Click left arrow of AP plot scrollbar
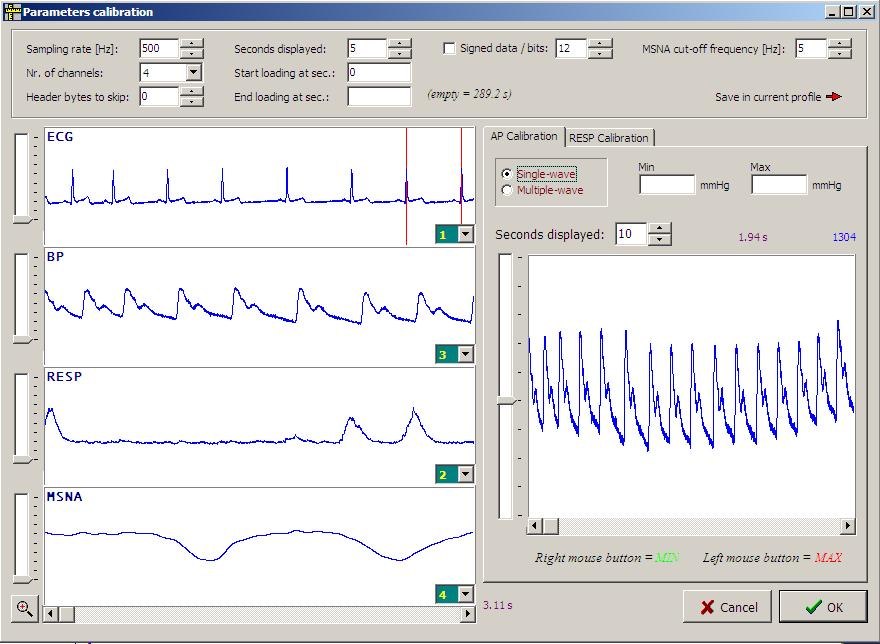The width and height of the screenshot is (880, 644). coord(534,526)
